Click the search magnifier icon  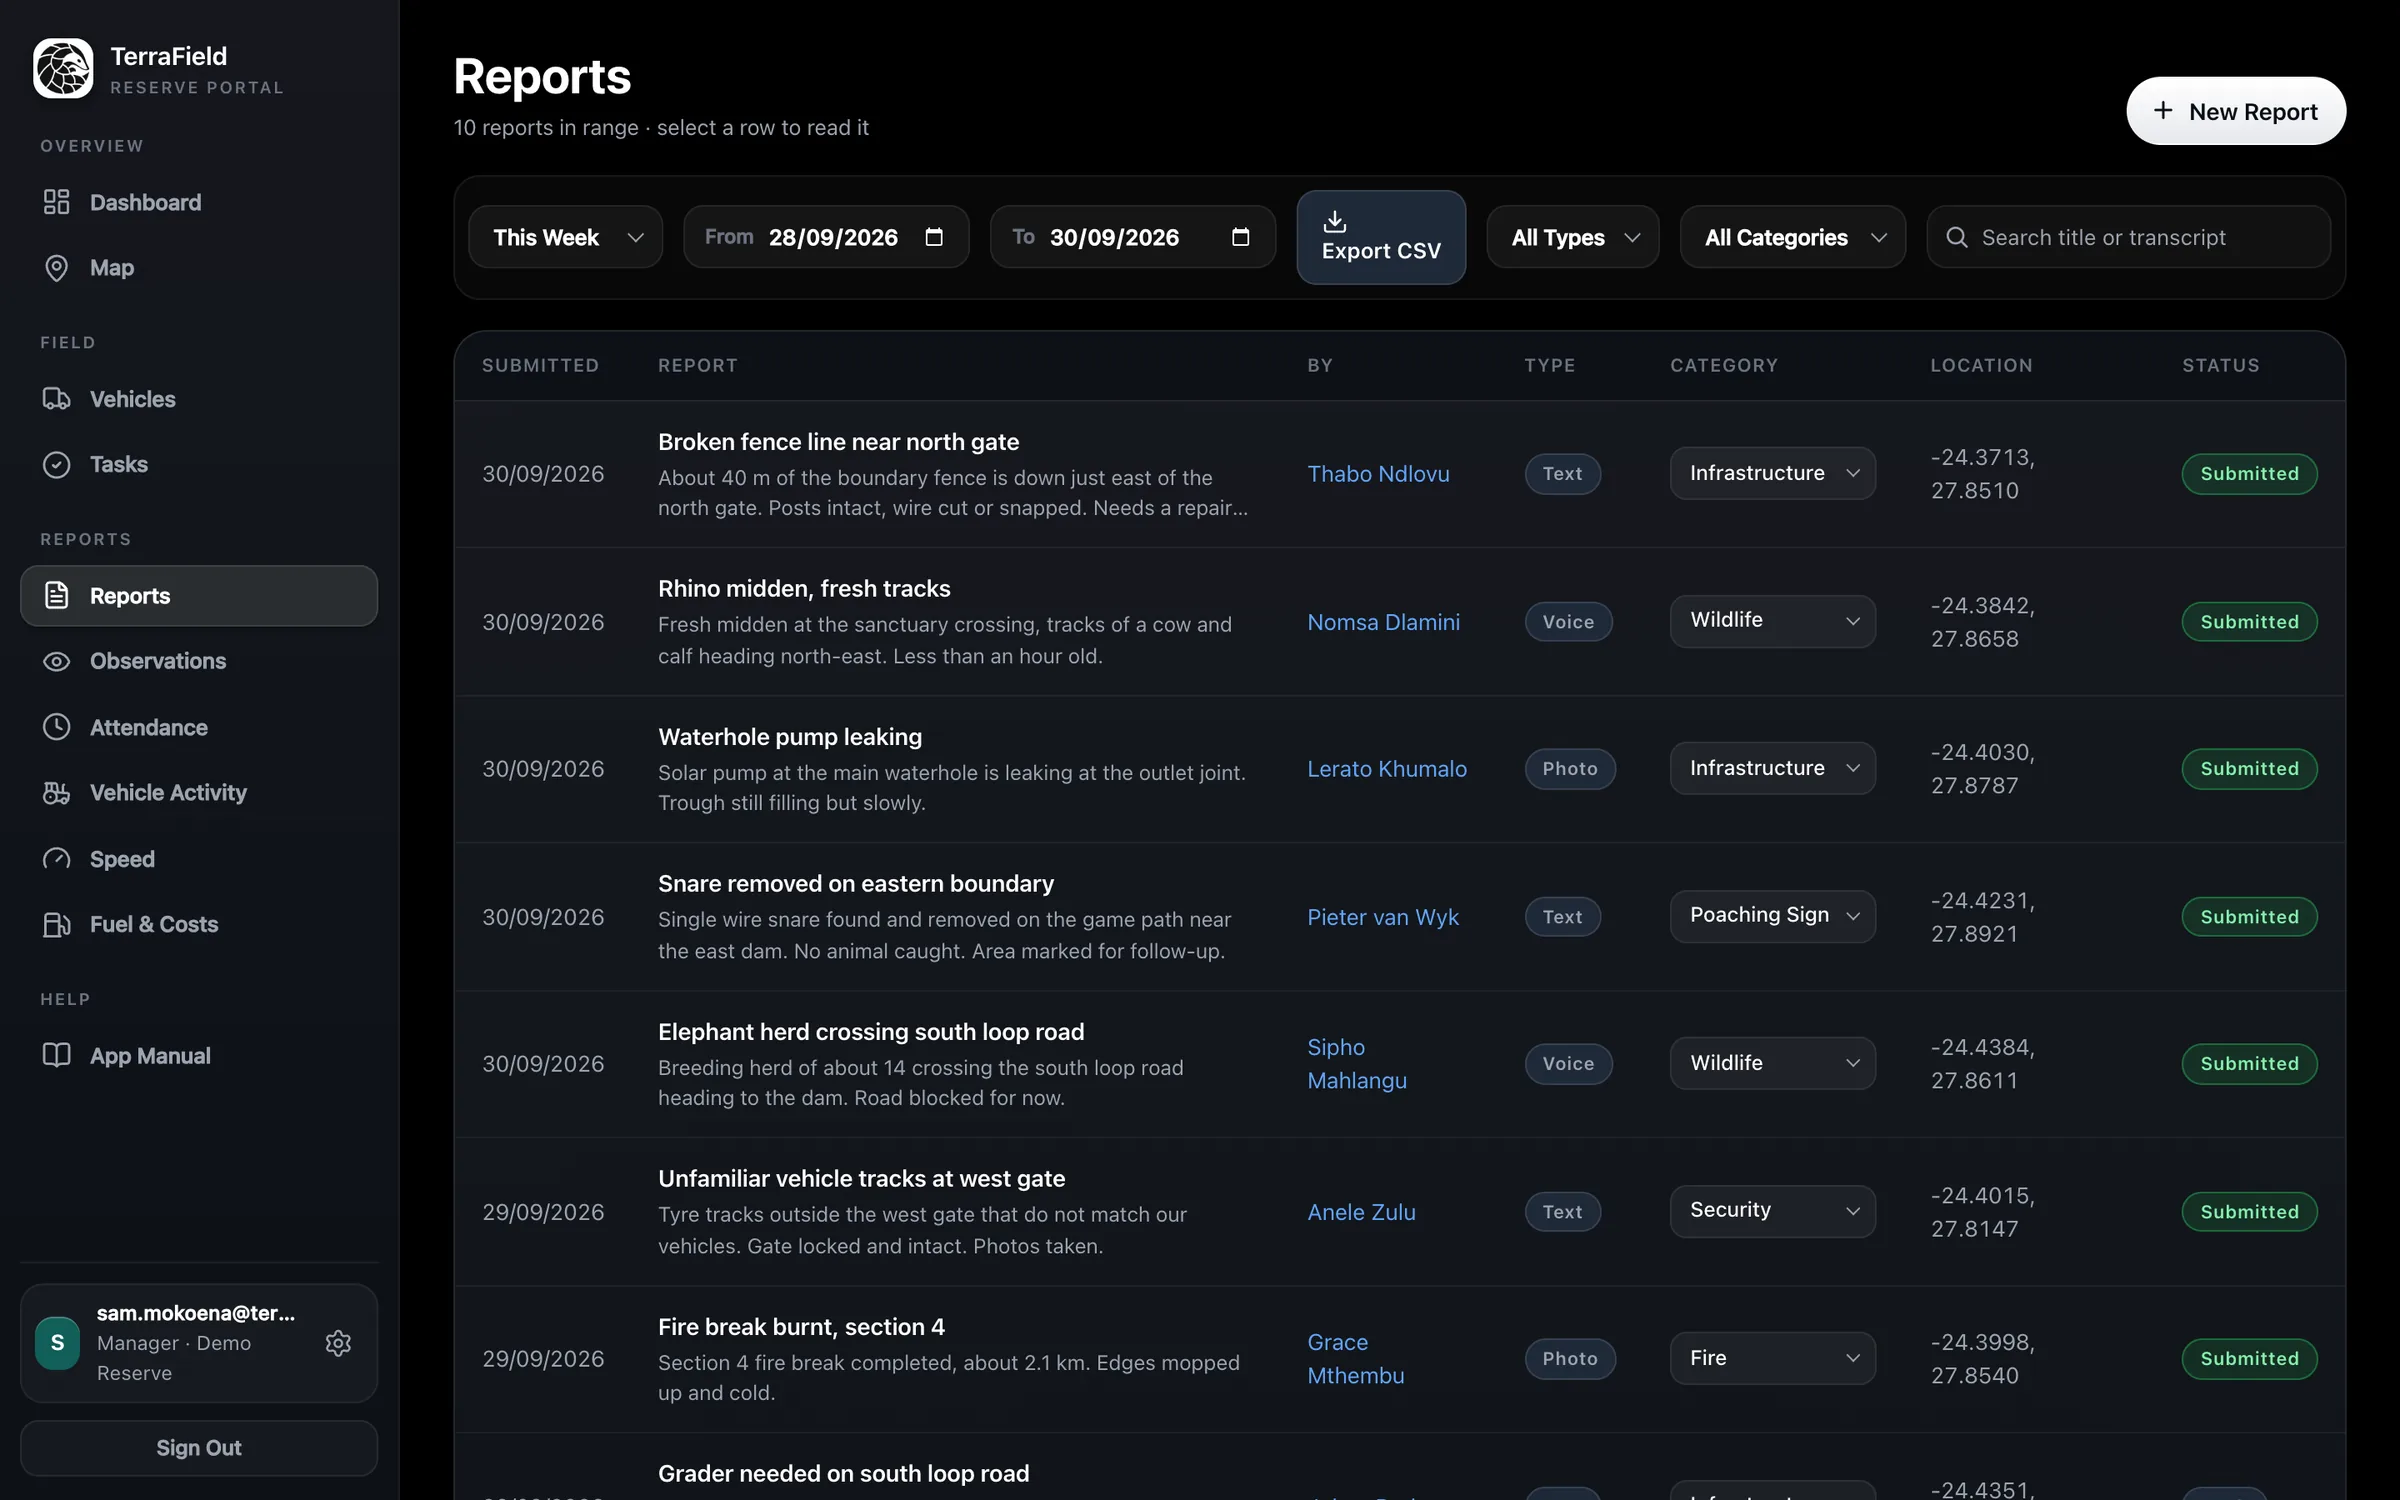[1957, 237]
